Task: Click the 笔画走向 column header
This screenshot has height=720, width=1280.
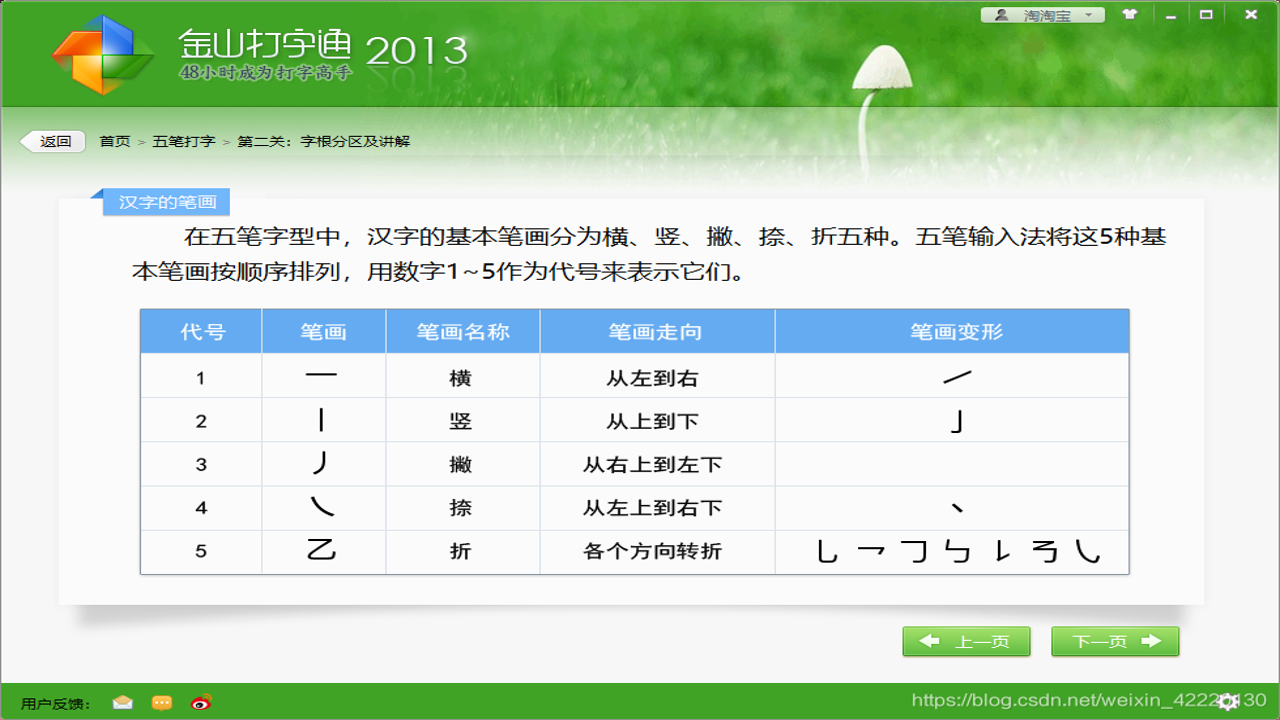Action: click(655, 332)
